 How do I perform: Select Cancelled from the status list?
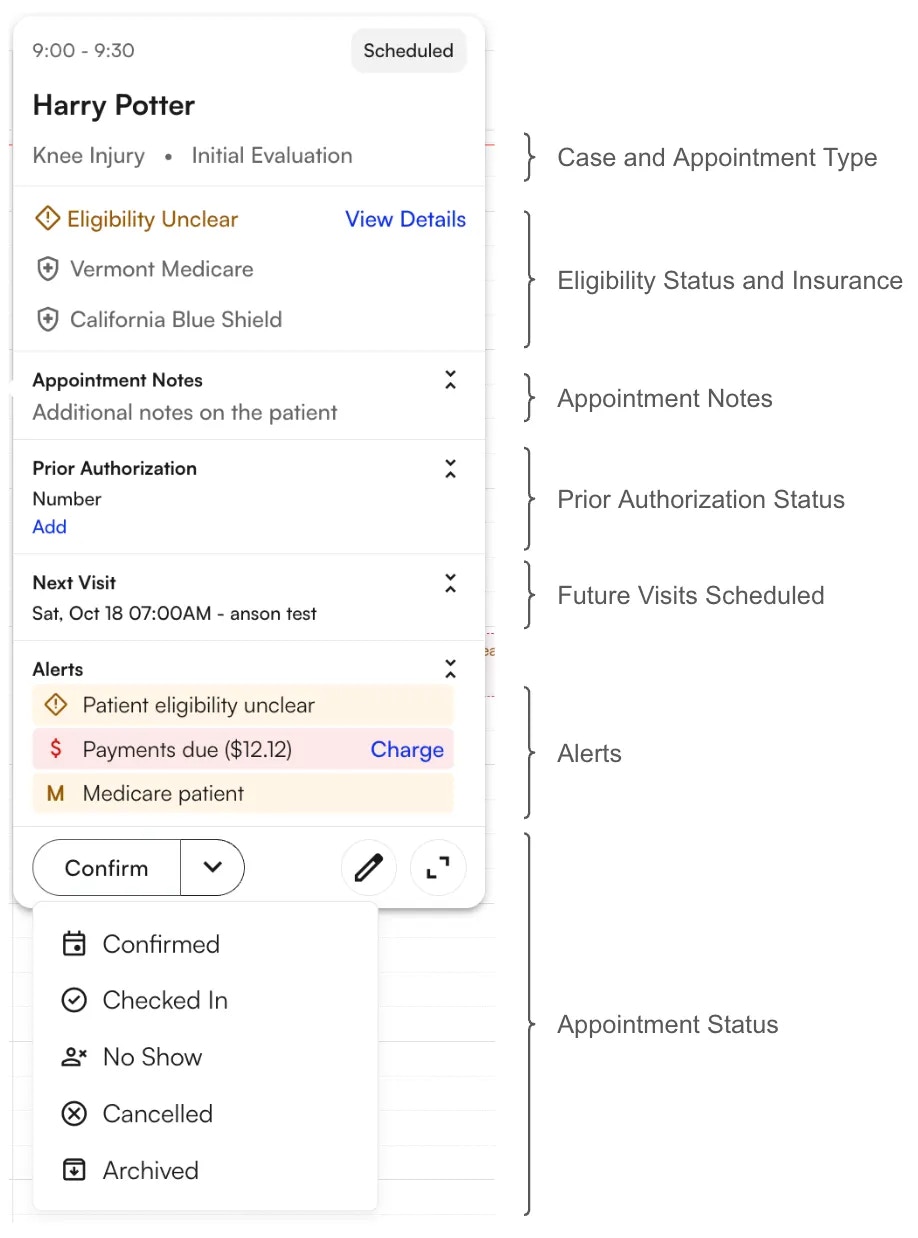pos(157,1114)
